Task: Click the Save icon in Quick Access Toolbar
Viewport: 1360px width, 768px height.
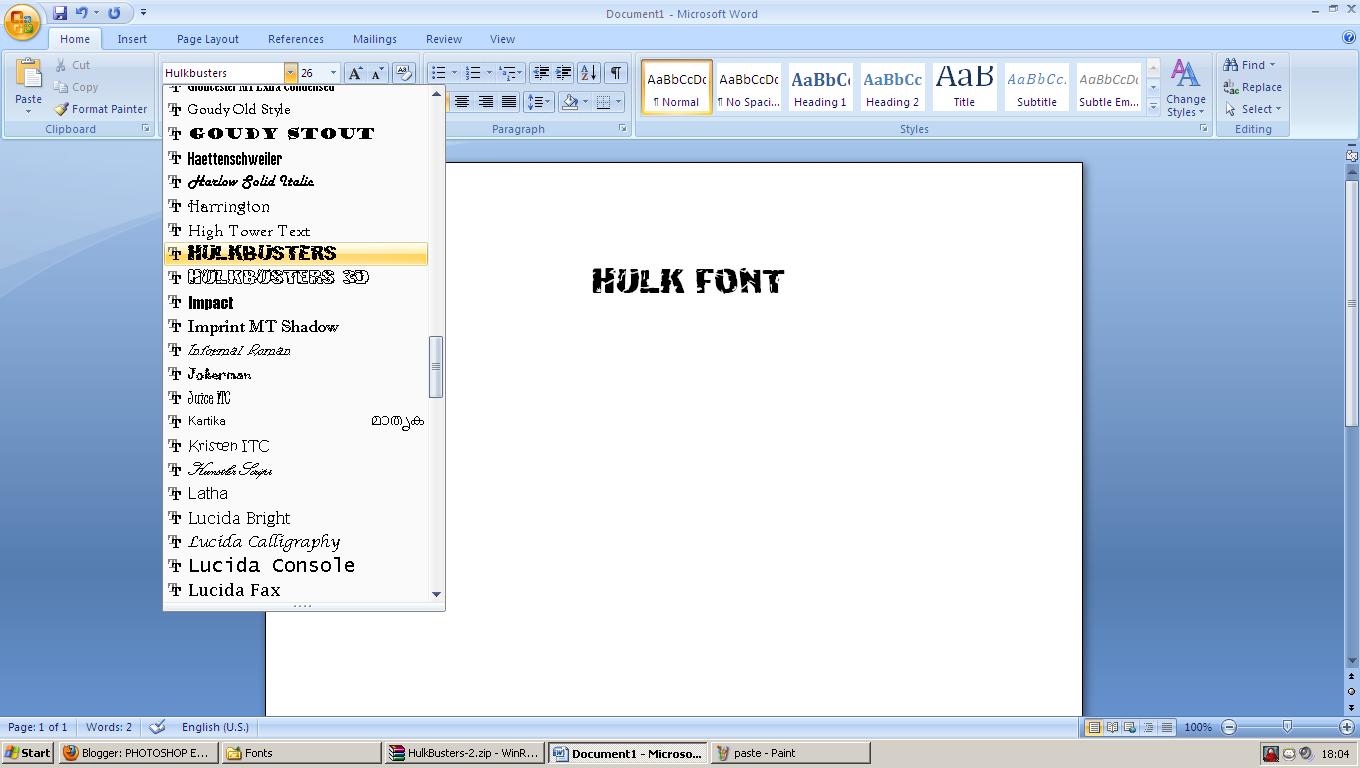Action: click(60, 13)
